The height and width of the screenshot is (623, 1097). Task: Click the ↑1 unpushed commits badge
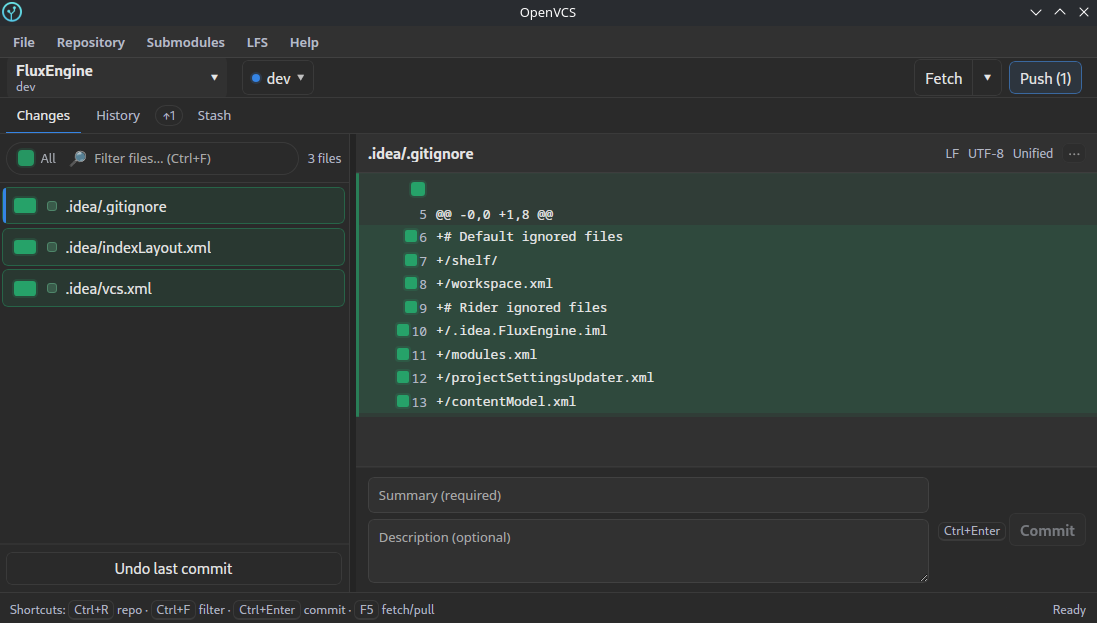tap(168, 115)
